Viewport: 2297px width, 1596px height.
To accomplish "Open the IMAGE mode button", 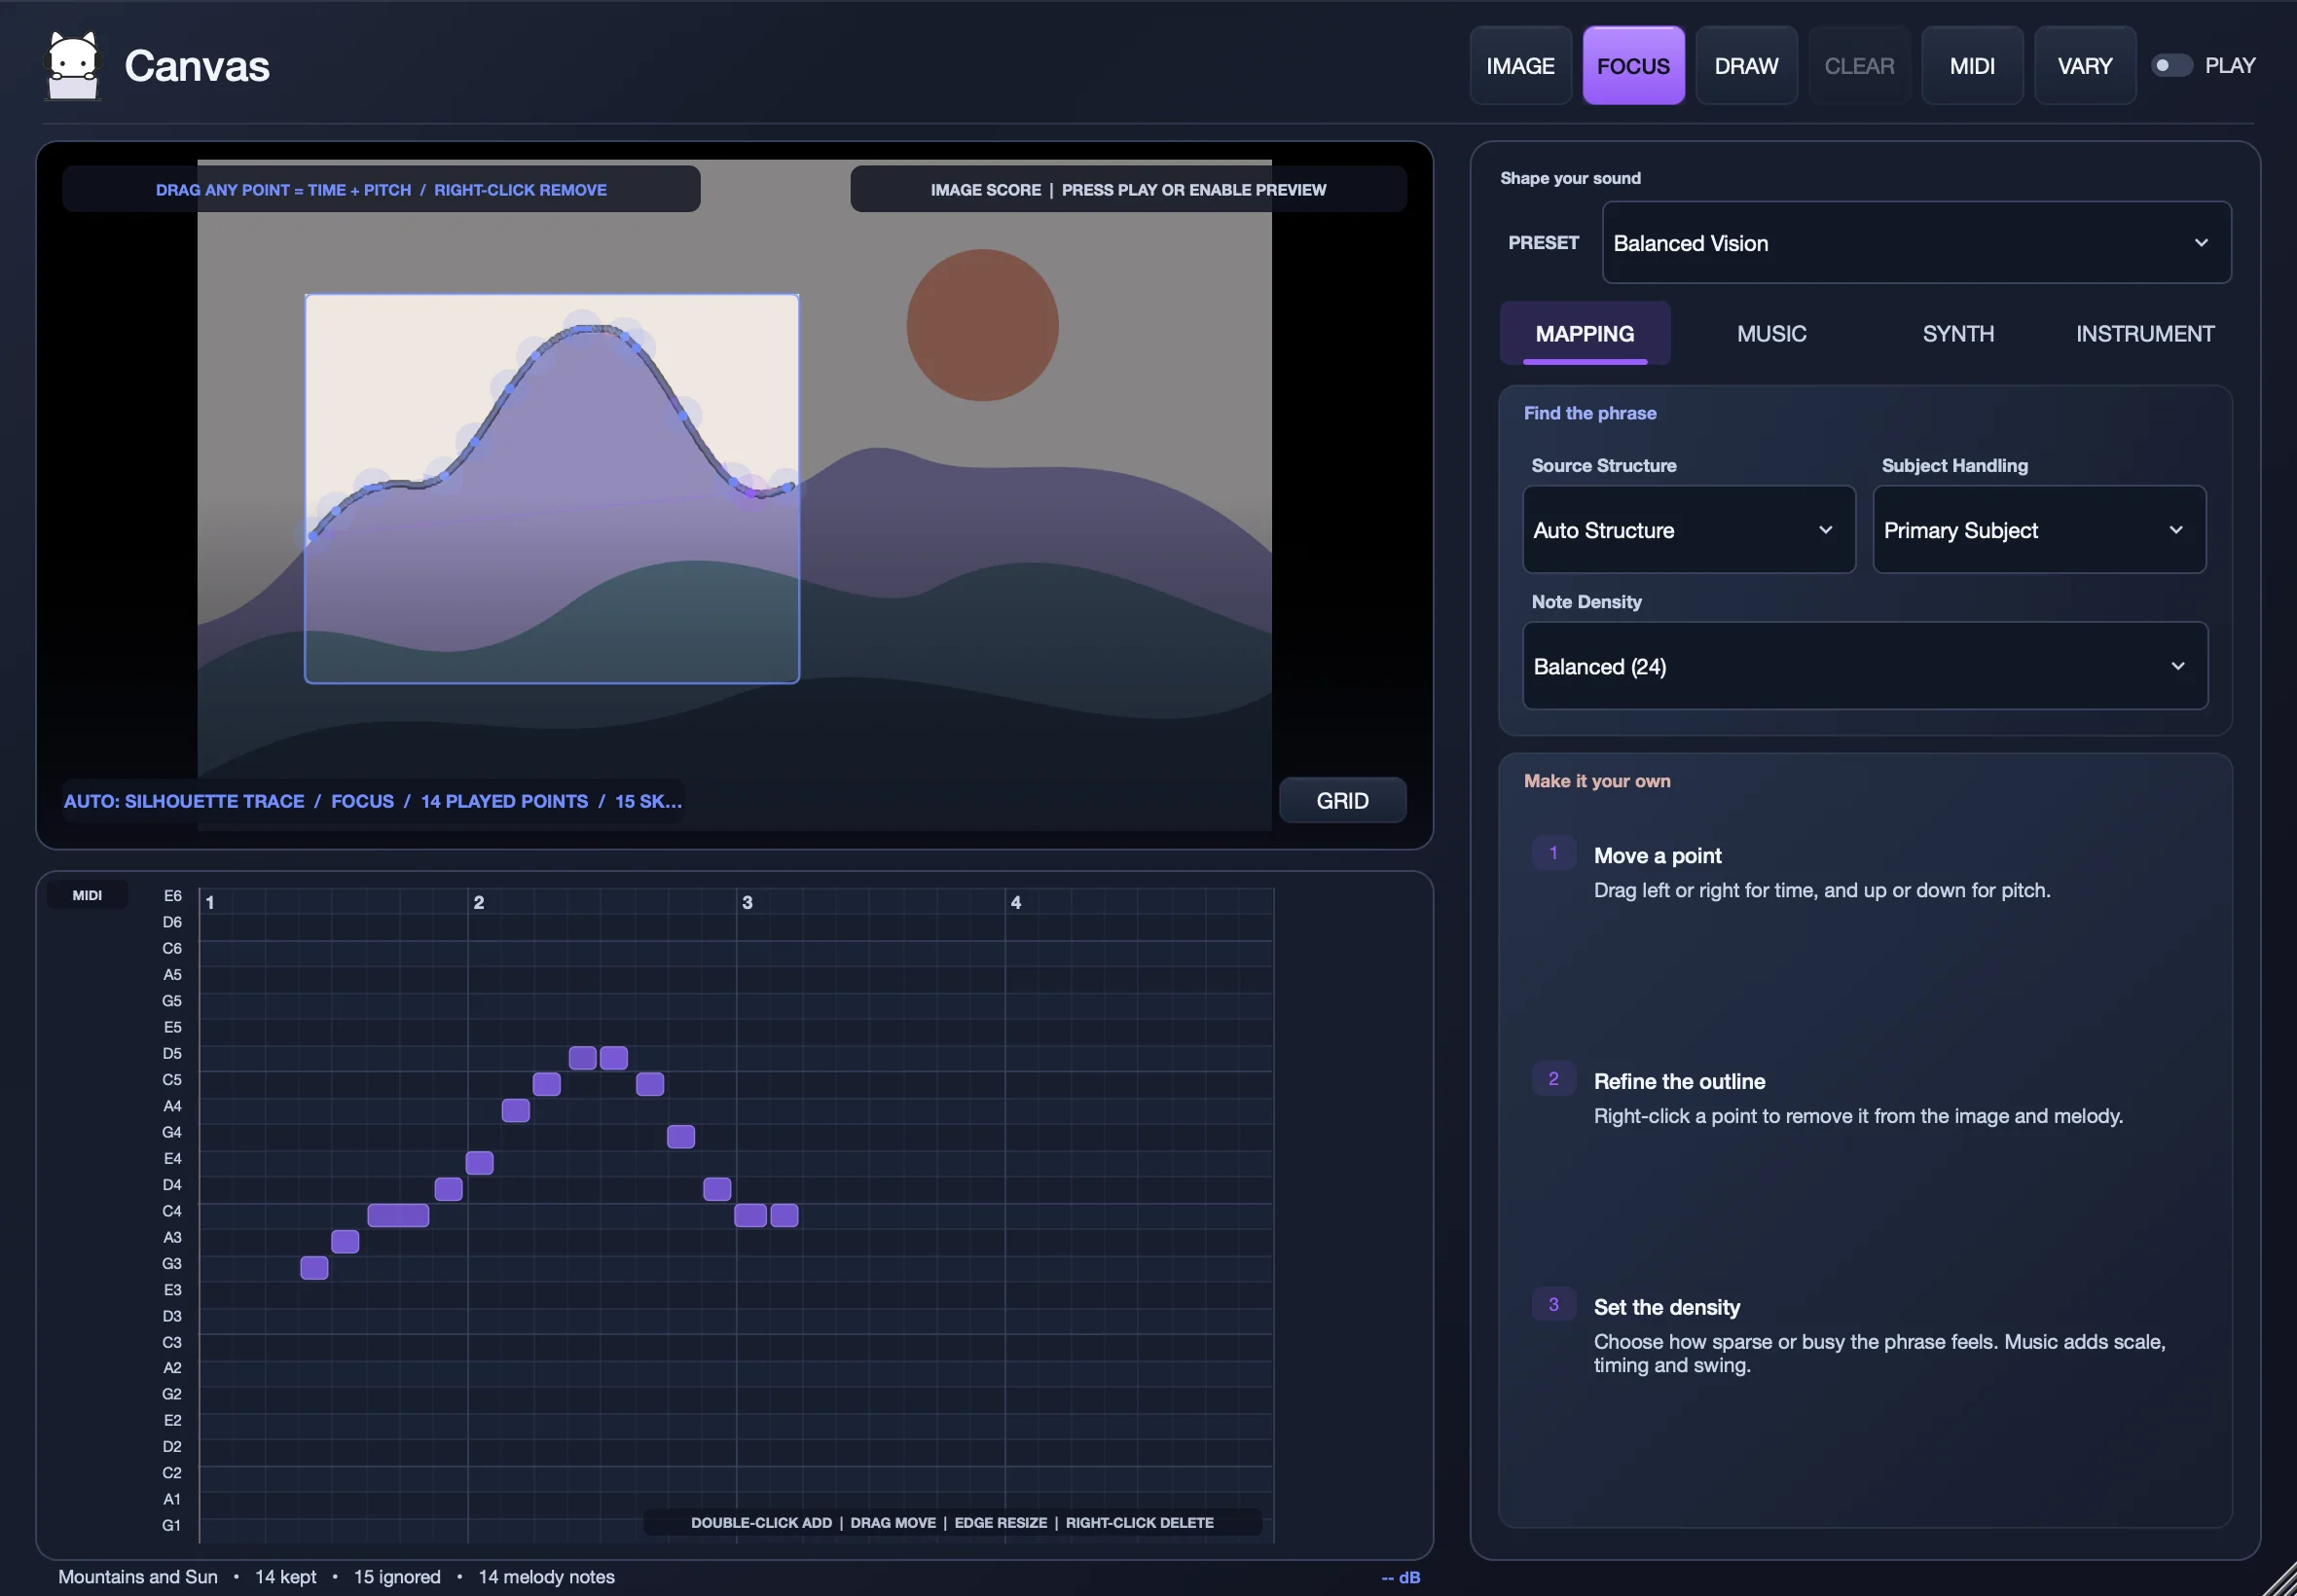I will 1520,66.
